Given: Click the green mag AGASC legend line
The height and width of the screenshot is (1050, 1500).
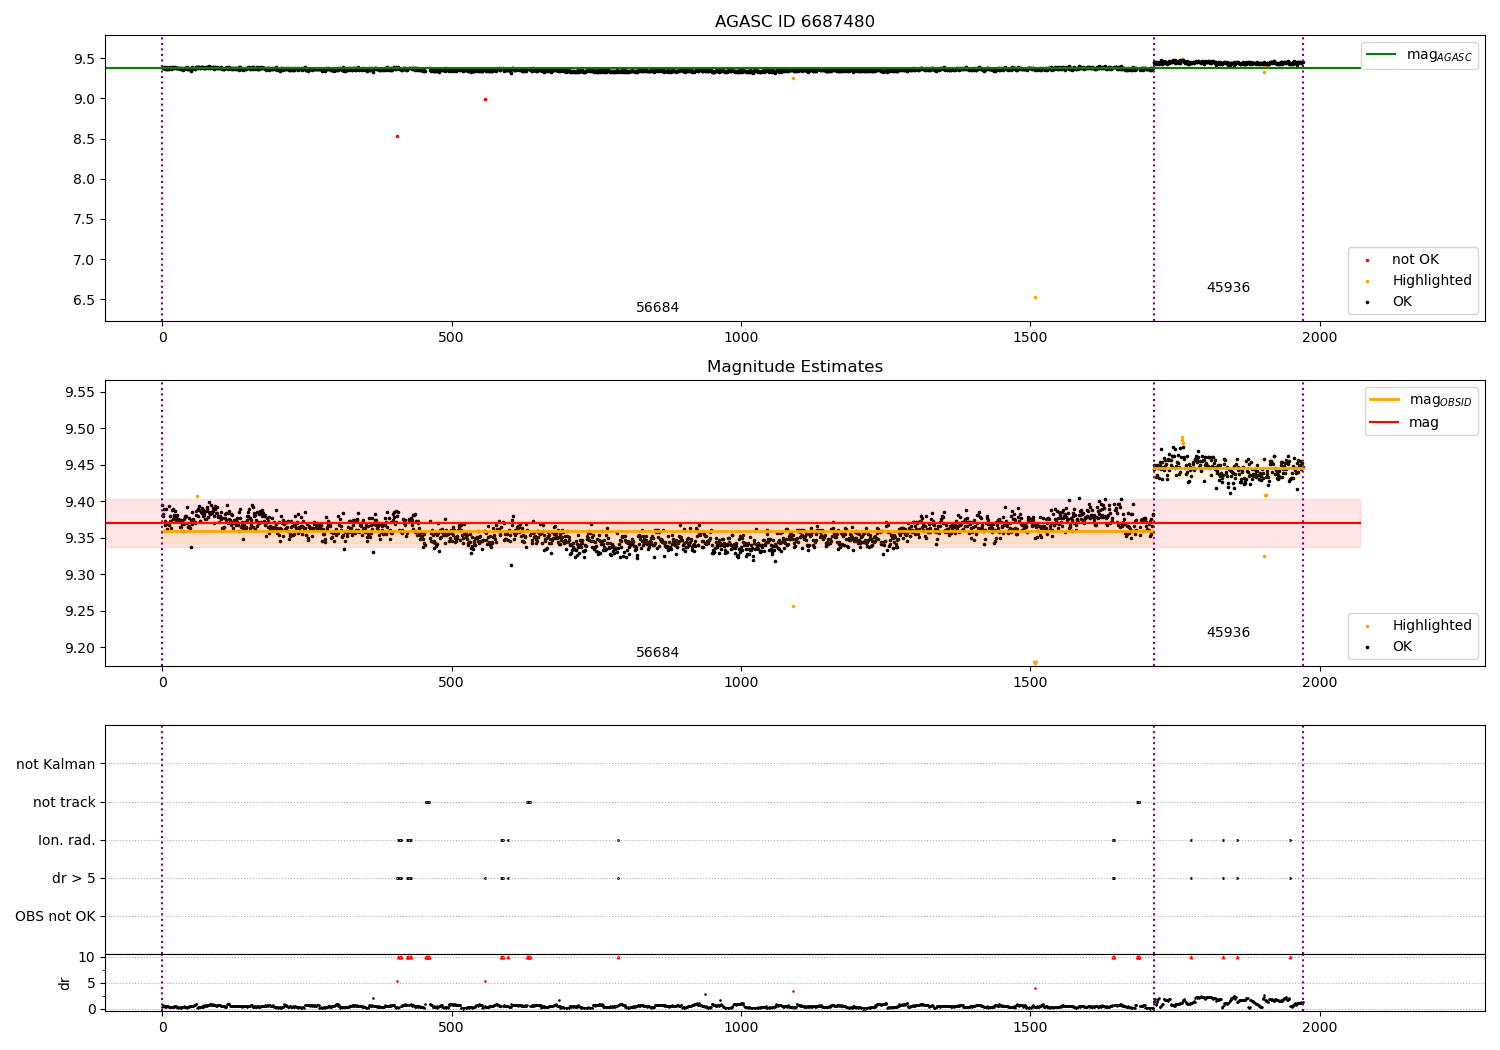Looking at the screenshot, I should 1383,55.
